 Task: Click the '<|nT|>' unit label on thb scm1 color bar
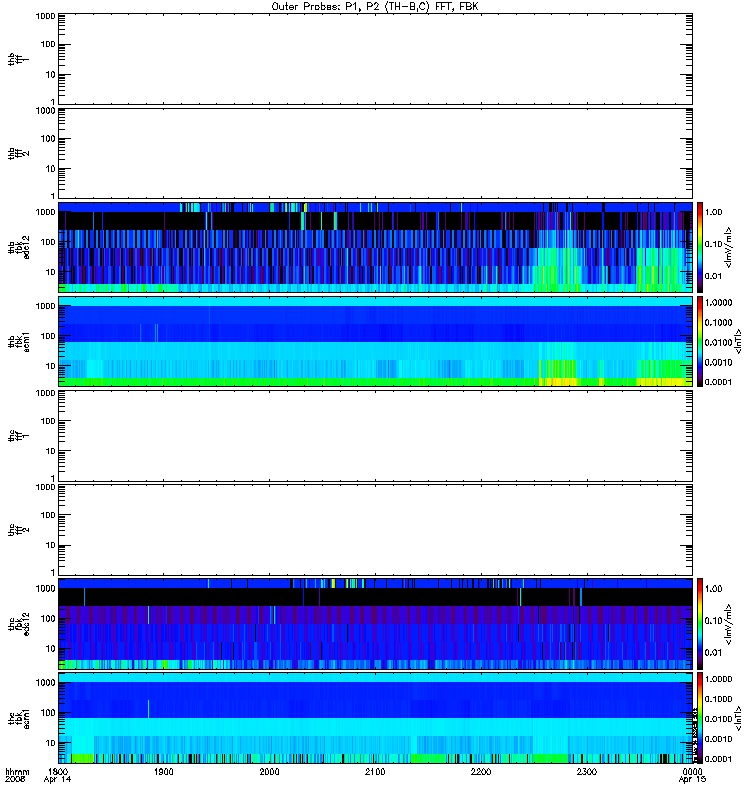click(737, 341)
